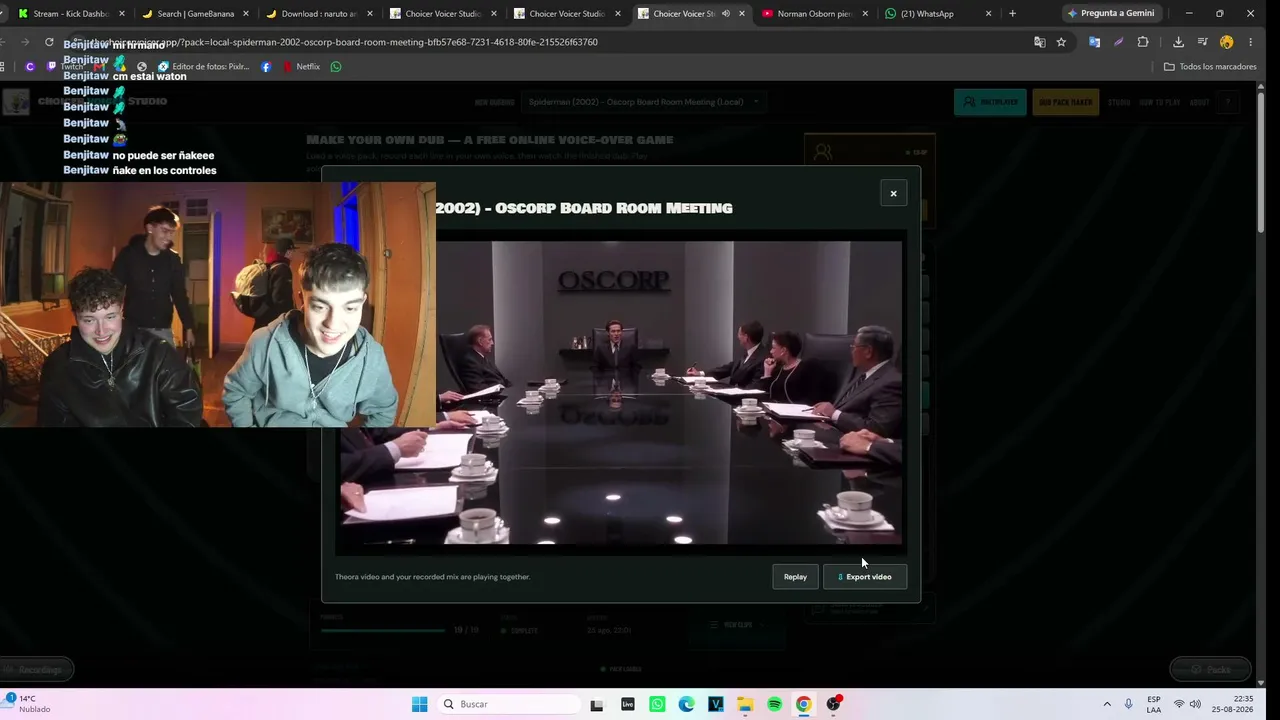
Task: Close the WhatsApp browser tab
Action: coord(989,14)
